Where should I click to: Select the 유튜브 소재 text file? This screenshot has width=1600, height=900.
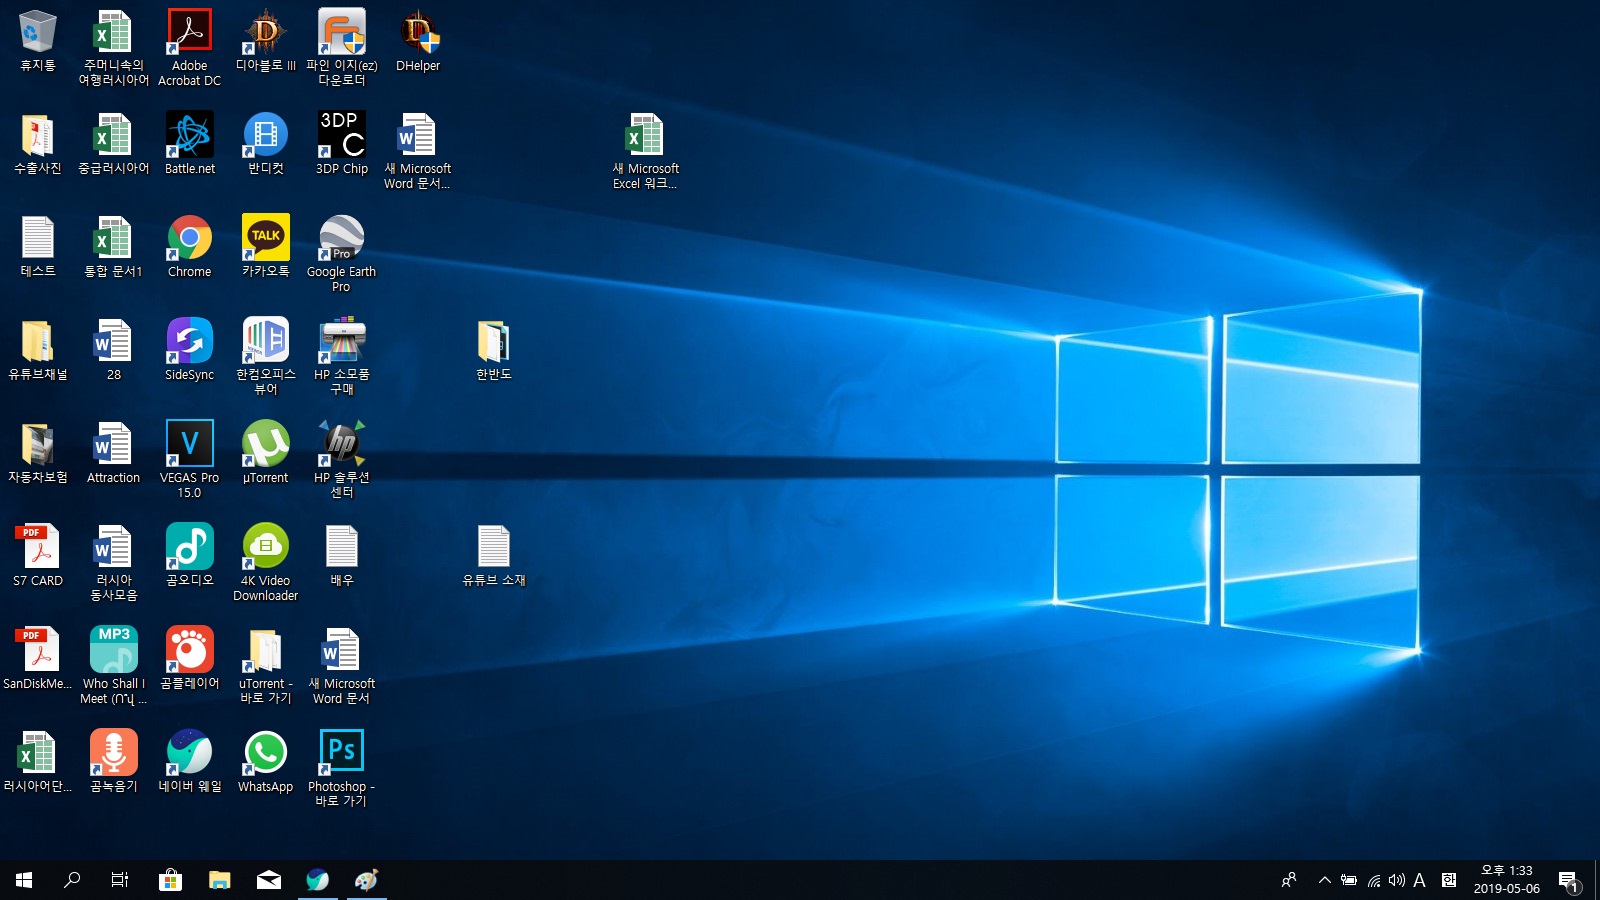click(x=494, y=556)
